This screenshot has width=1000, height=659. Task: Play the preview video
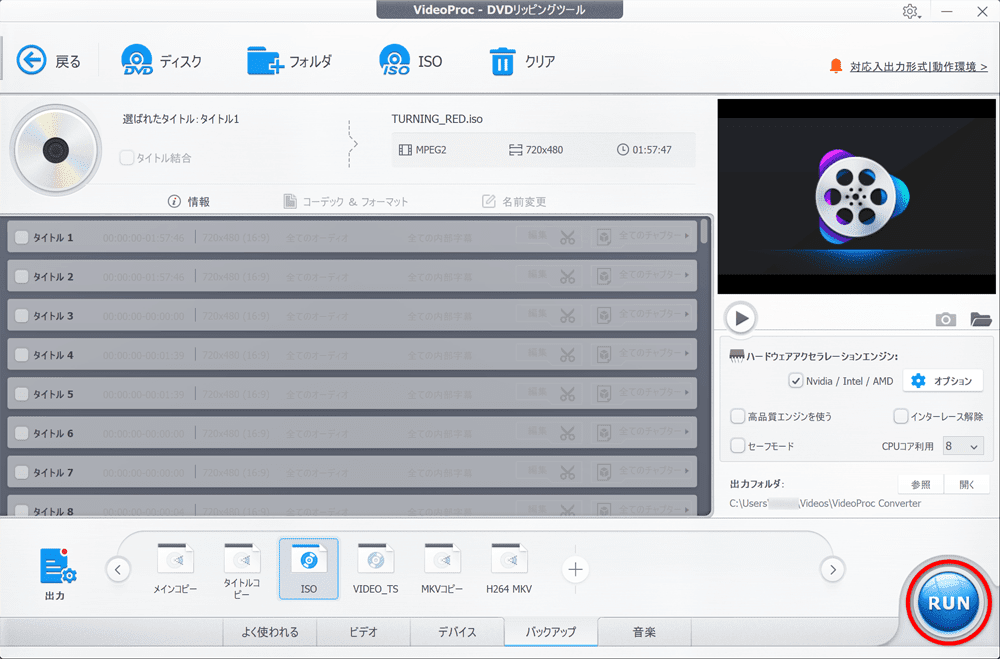point(741,318)
